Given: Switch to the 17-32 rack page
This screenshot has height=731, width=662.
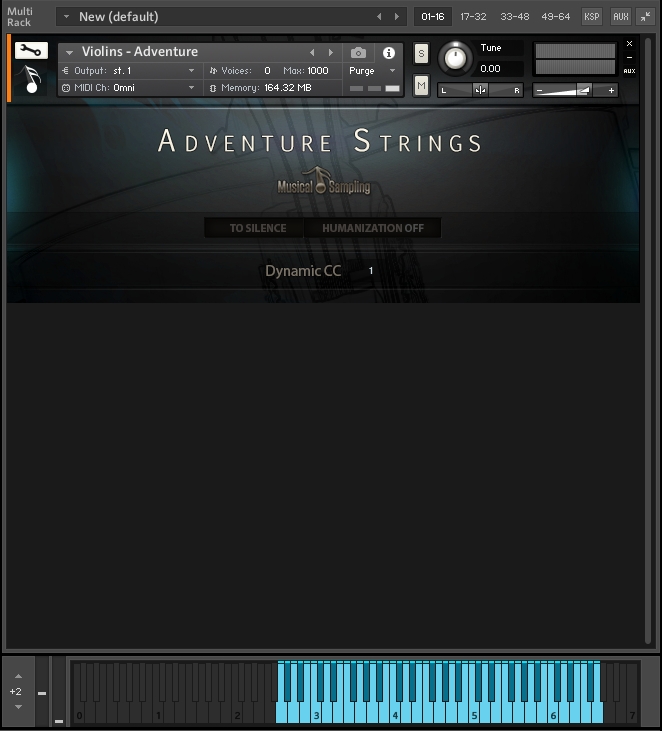Looking at the screenshot, I should click(x=473, y=17).
